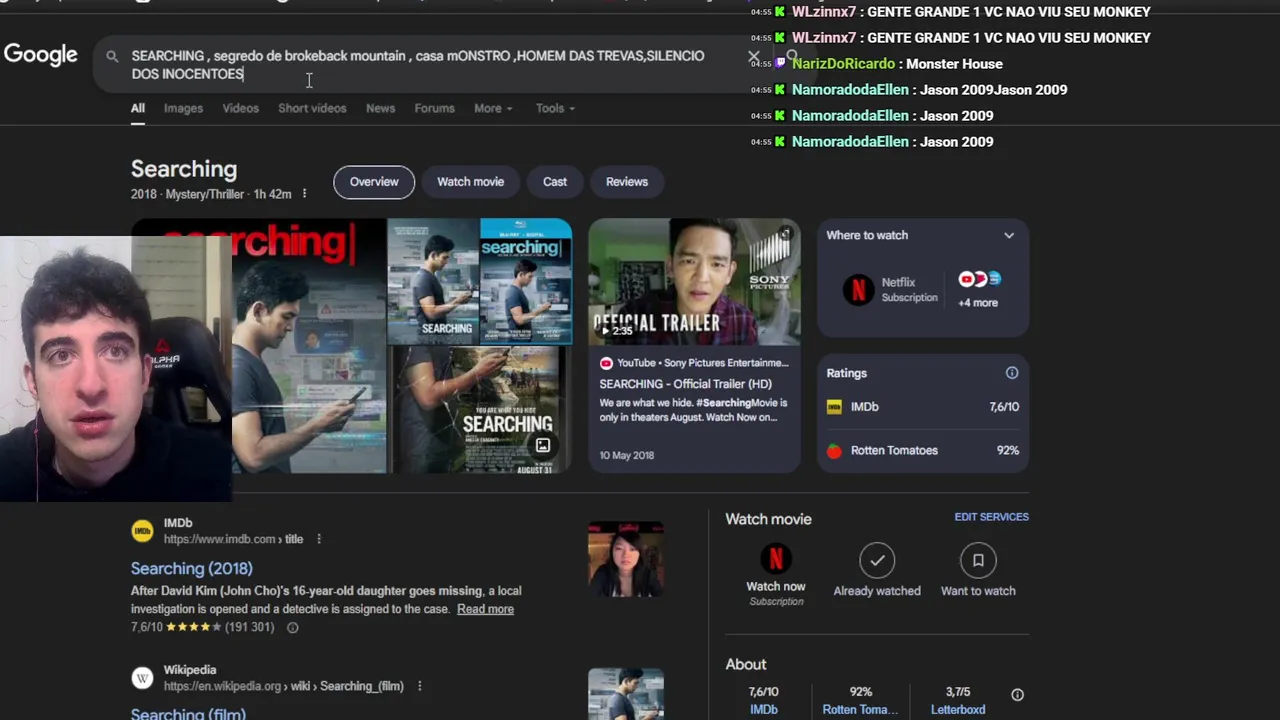Open the three-dot menu for IMDb result

(x=319, y=539)
